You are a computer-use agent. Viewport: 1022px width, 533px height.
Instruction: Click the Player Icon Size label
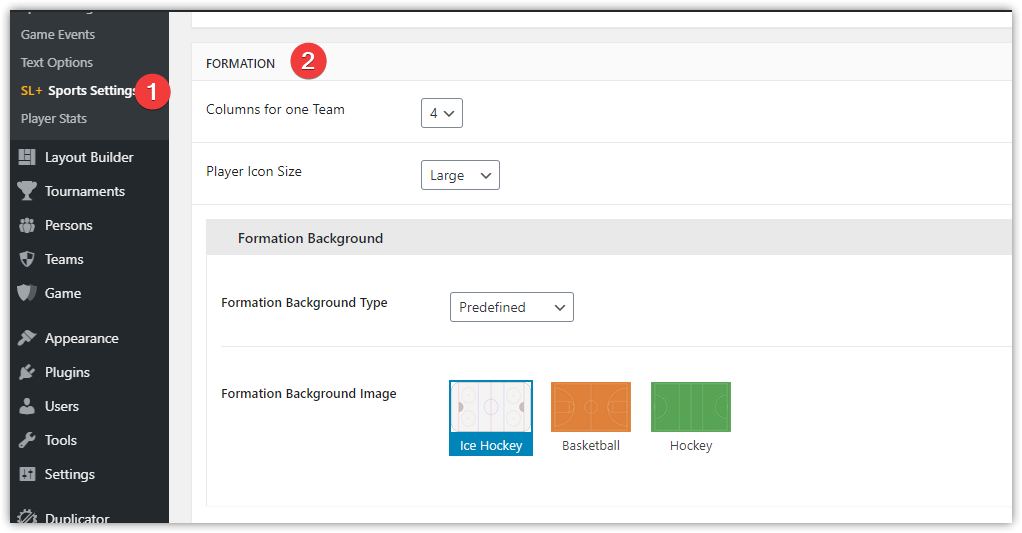[x=254, y=171]
